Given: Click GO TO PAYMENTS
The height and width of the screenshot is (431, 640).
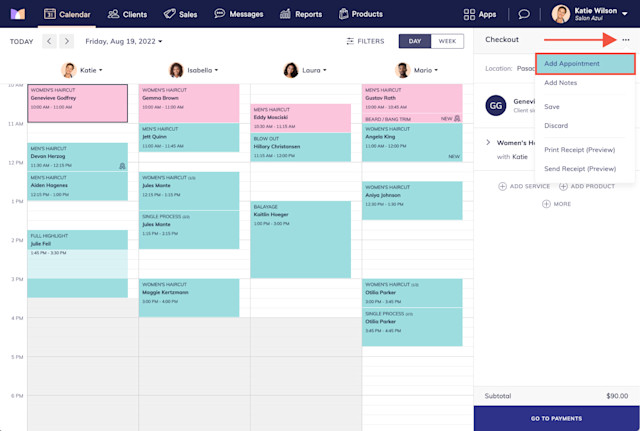Looking at the screenshot, I should (x=556, y=418).
